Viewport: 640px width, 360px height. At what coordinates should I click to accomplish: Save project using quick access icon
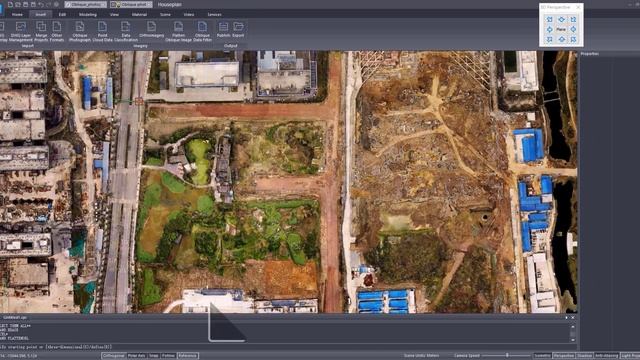tap(26, 4)
